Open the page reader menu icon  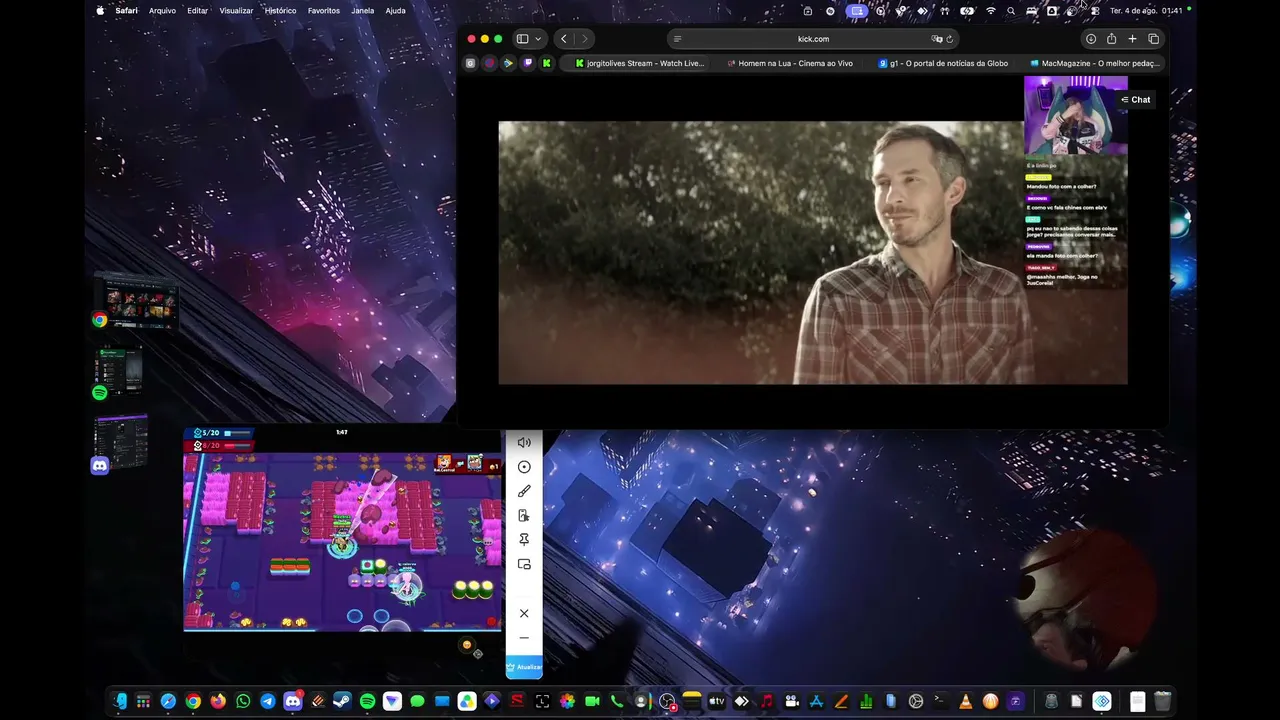click(x=677, y=39)
